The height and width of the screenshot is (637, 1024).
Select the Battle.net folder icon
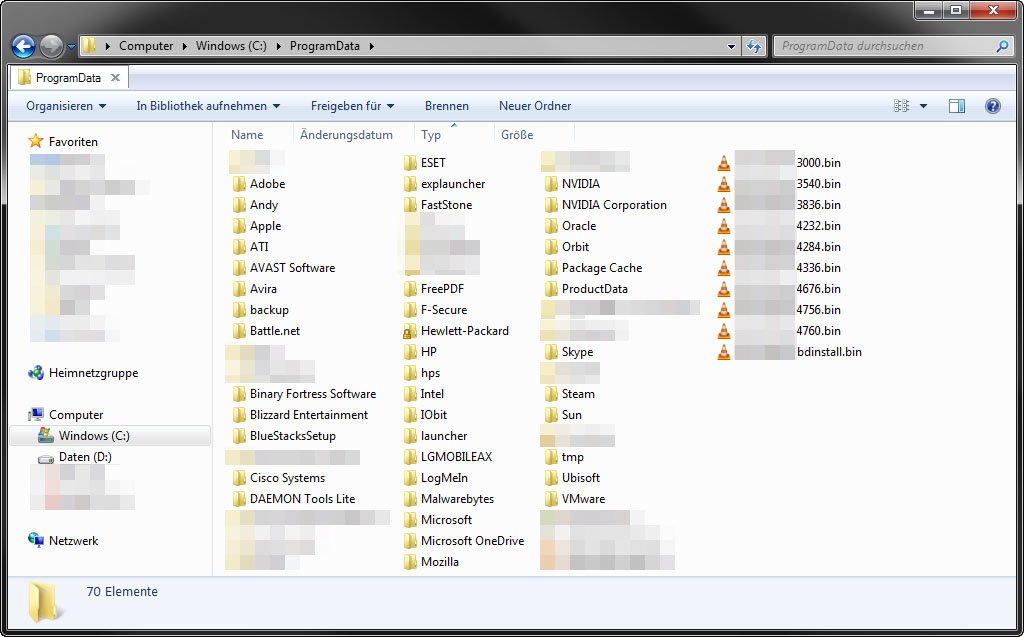pos(239,331)
